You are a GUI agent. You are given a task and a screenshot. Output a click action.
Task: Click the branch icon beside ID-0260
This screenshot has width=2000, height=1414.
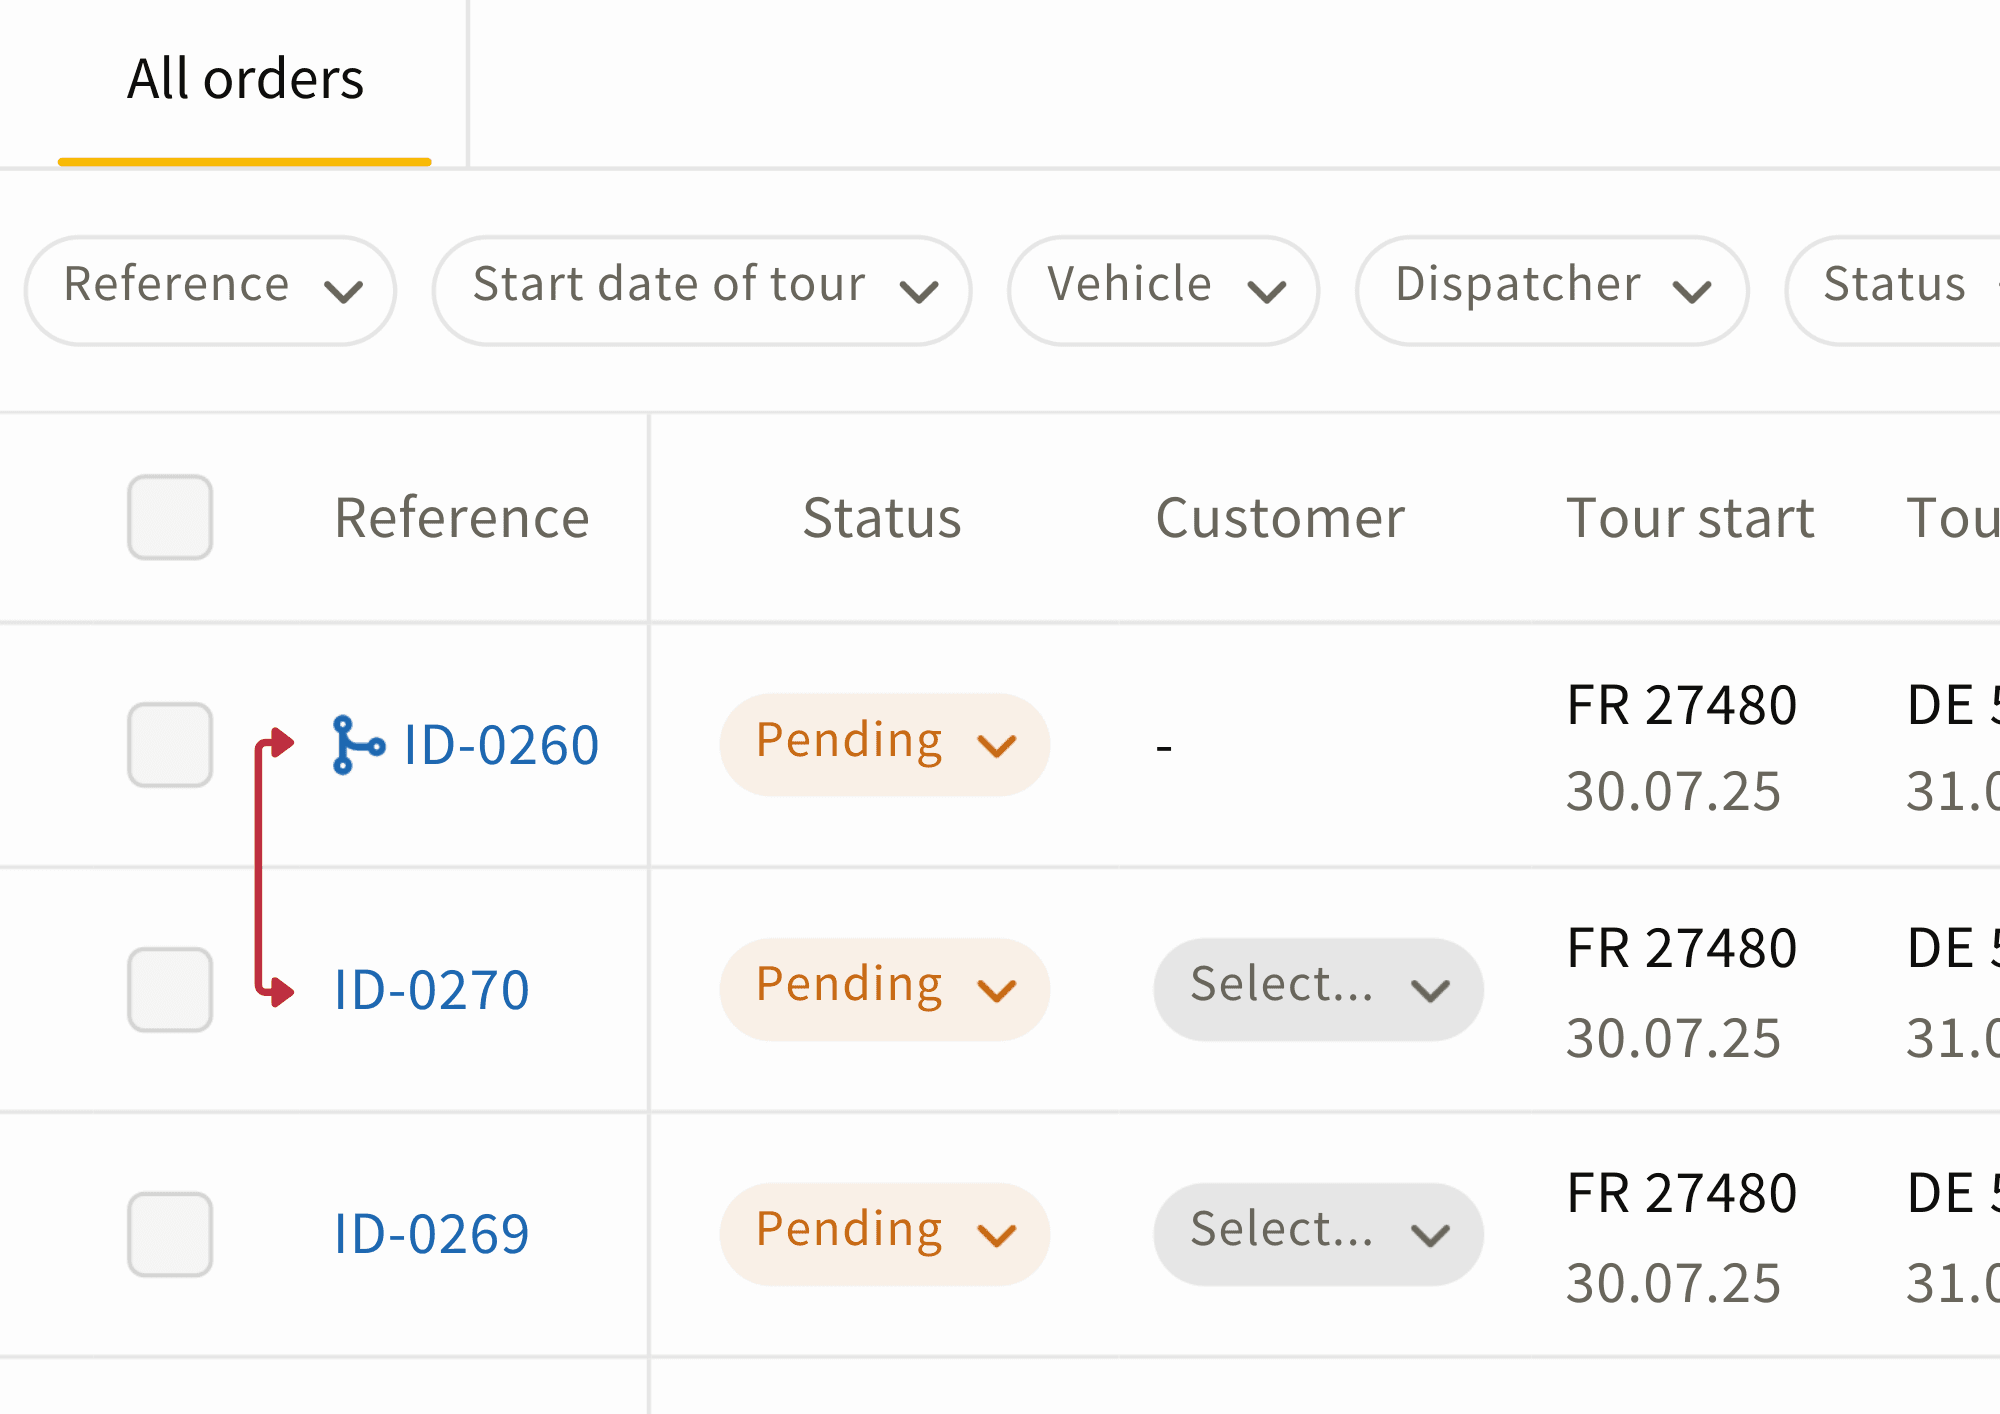point(357,745)
